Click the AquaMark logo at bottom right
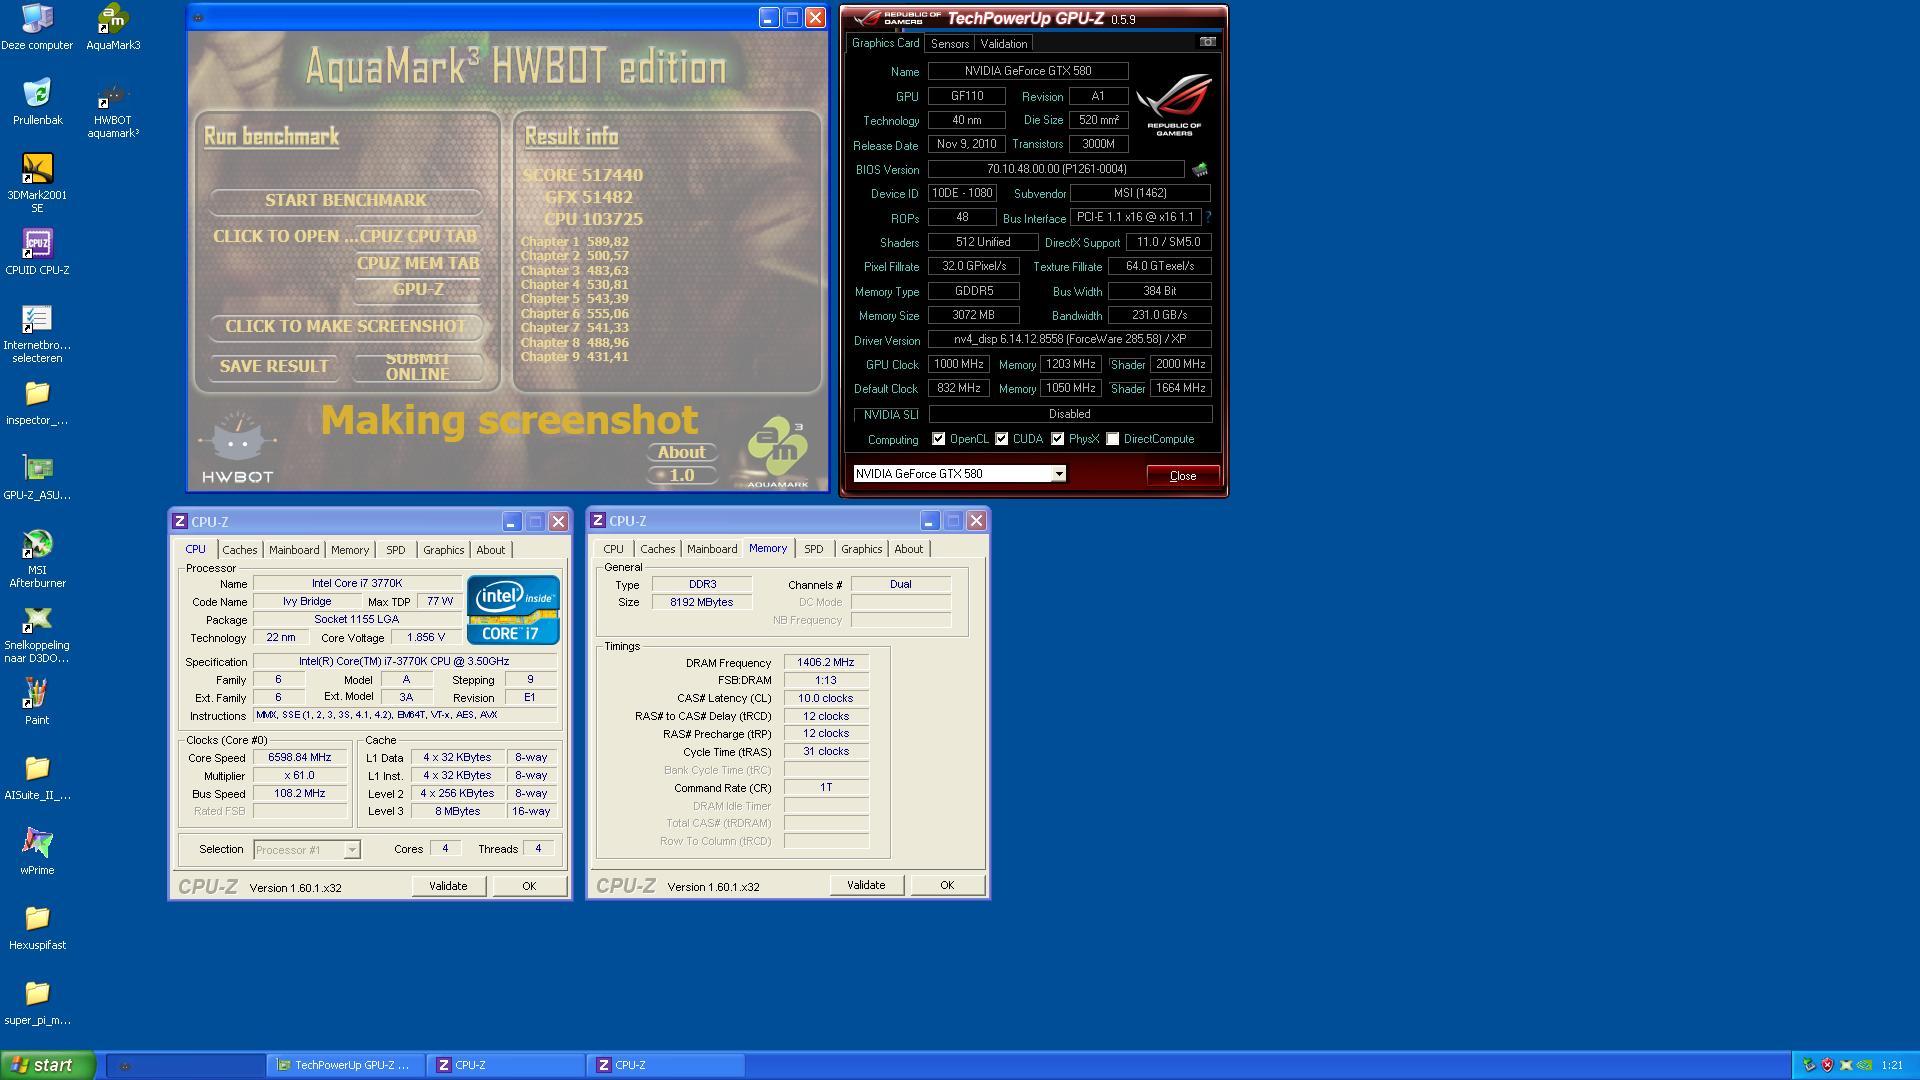This screenshot has height=1080, width=1920. coord(778,453)
